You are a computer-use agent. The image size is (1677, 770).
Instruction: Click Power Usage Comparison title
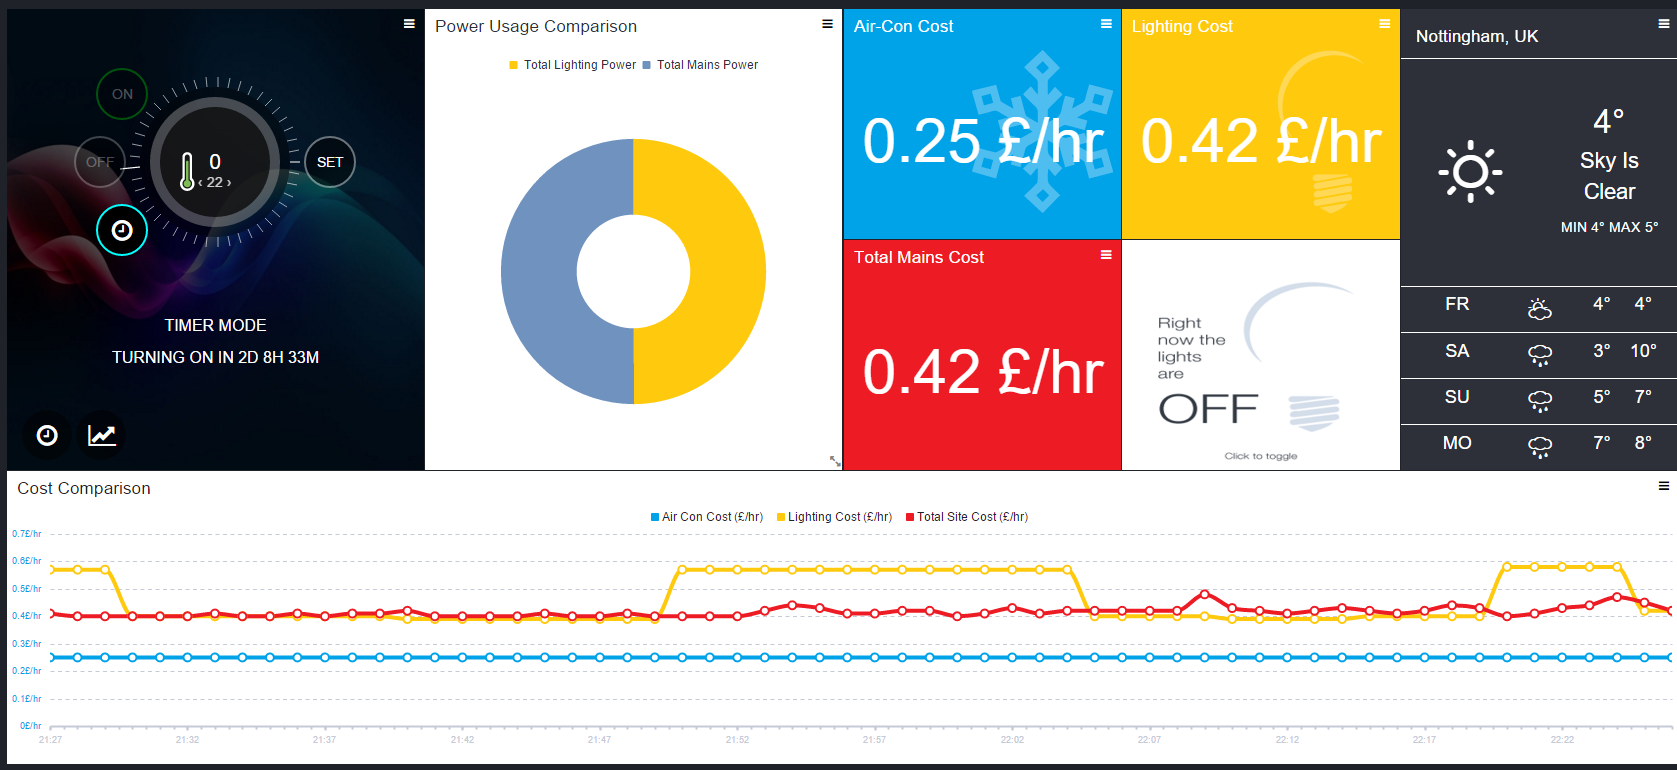[536, 26]
